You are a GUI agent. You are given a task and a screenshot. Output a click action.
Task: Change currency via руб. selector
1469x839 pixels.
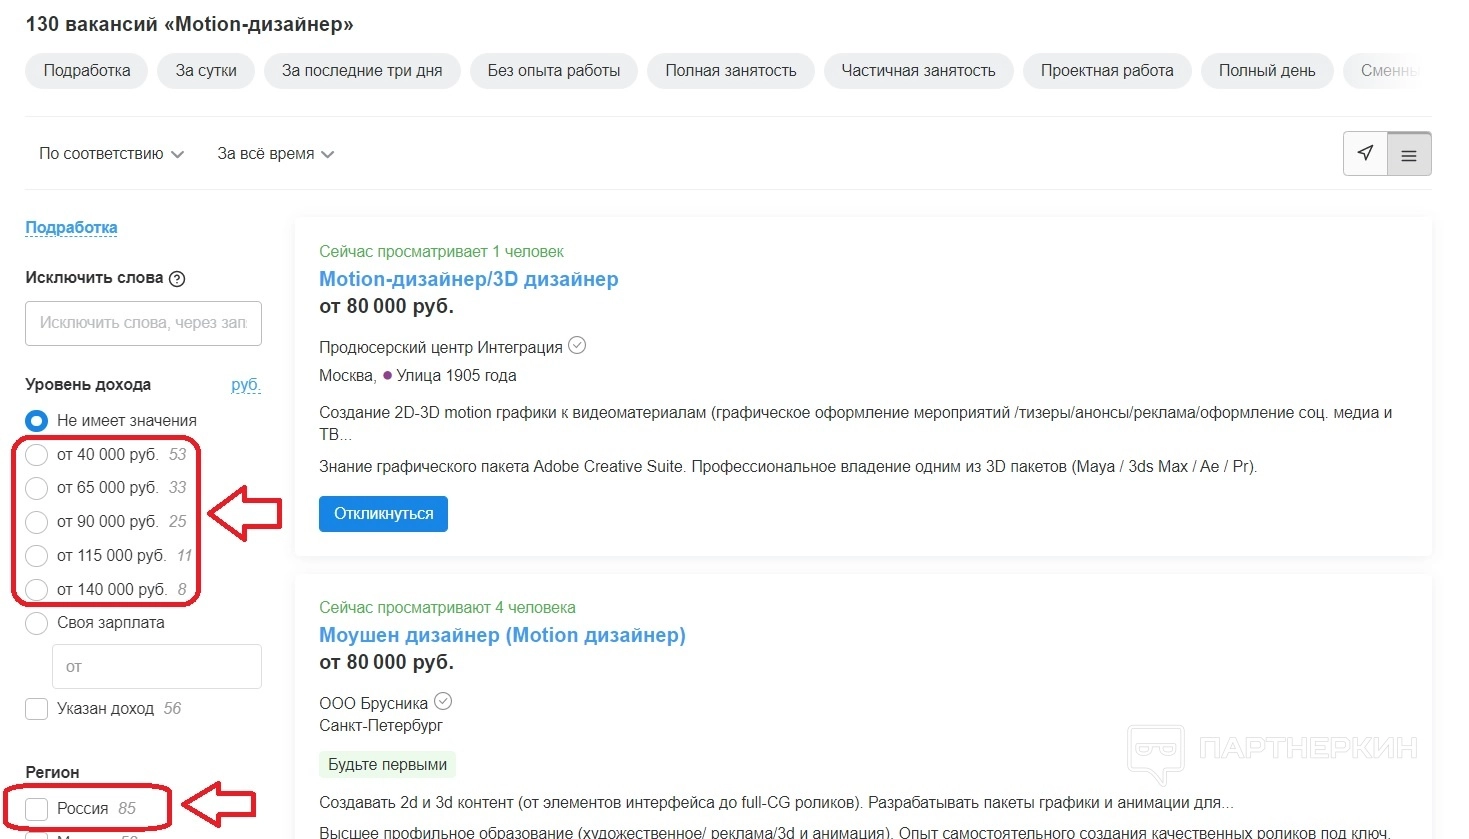point(245,385)
